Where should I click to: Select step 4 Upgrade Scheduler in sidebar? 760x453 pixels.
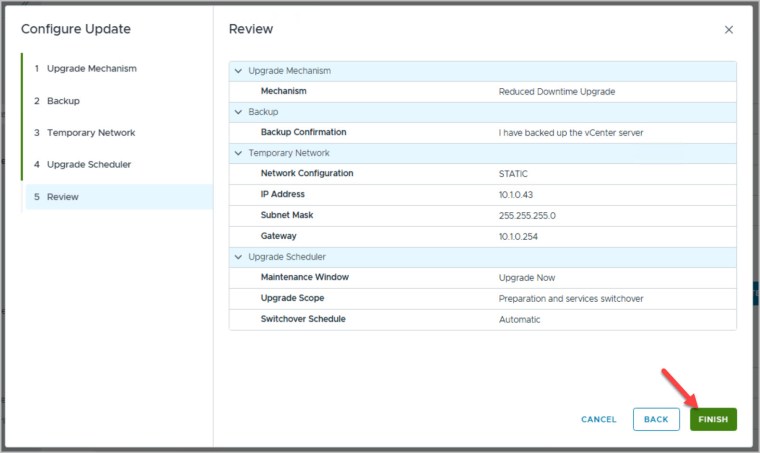(x=88, y=164)
